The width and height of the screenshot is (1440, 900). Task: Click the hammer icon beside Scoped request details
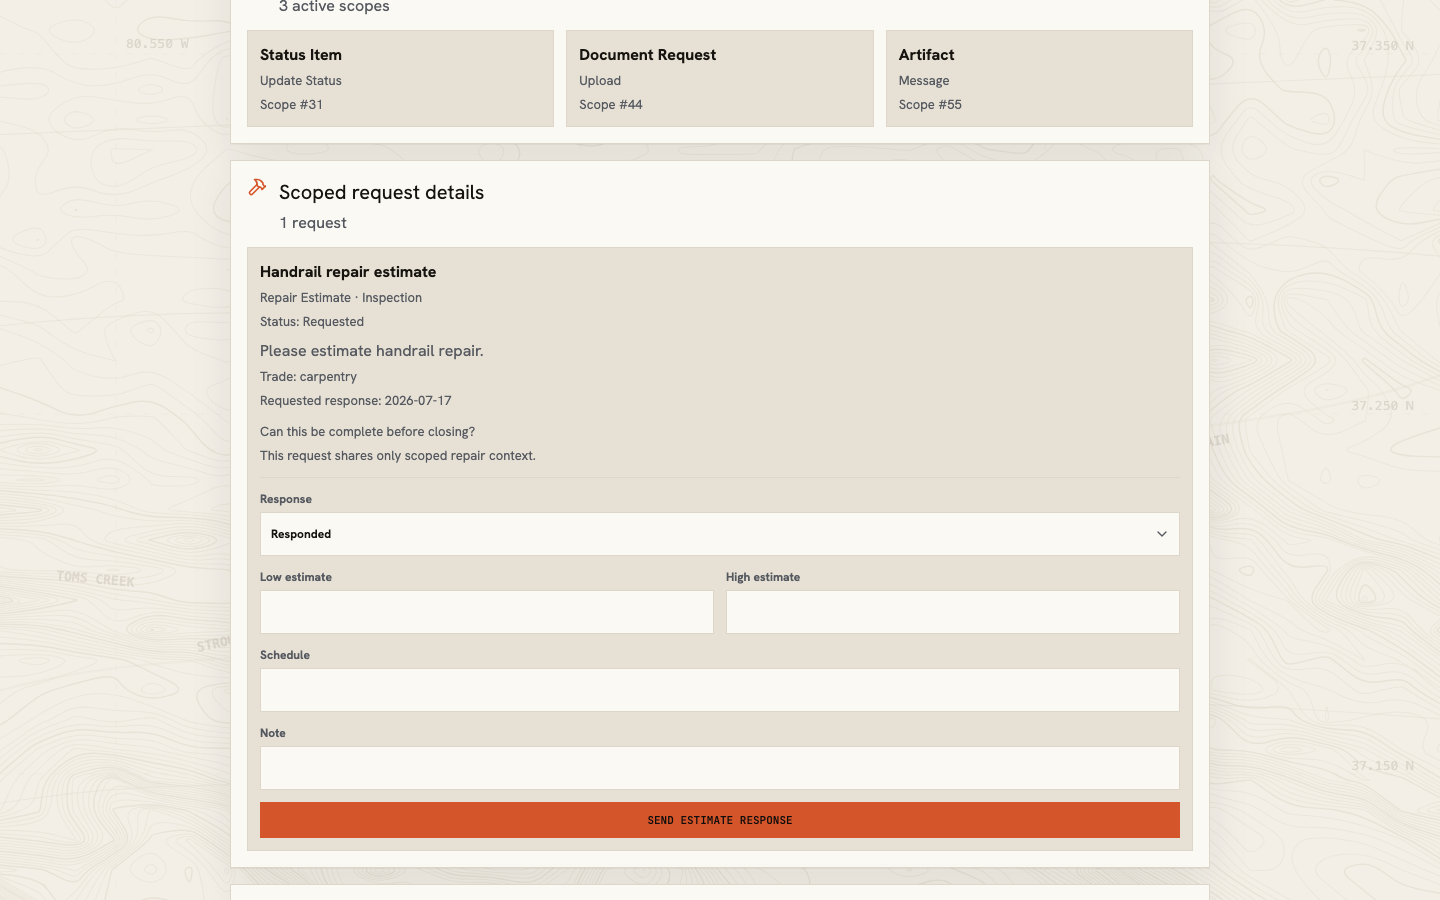coord(257,187)
